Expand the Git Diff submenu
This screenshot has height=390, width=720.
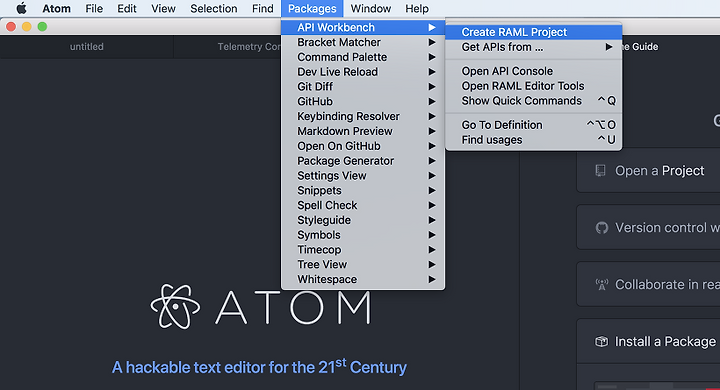pos(363,86)
